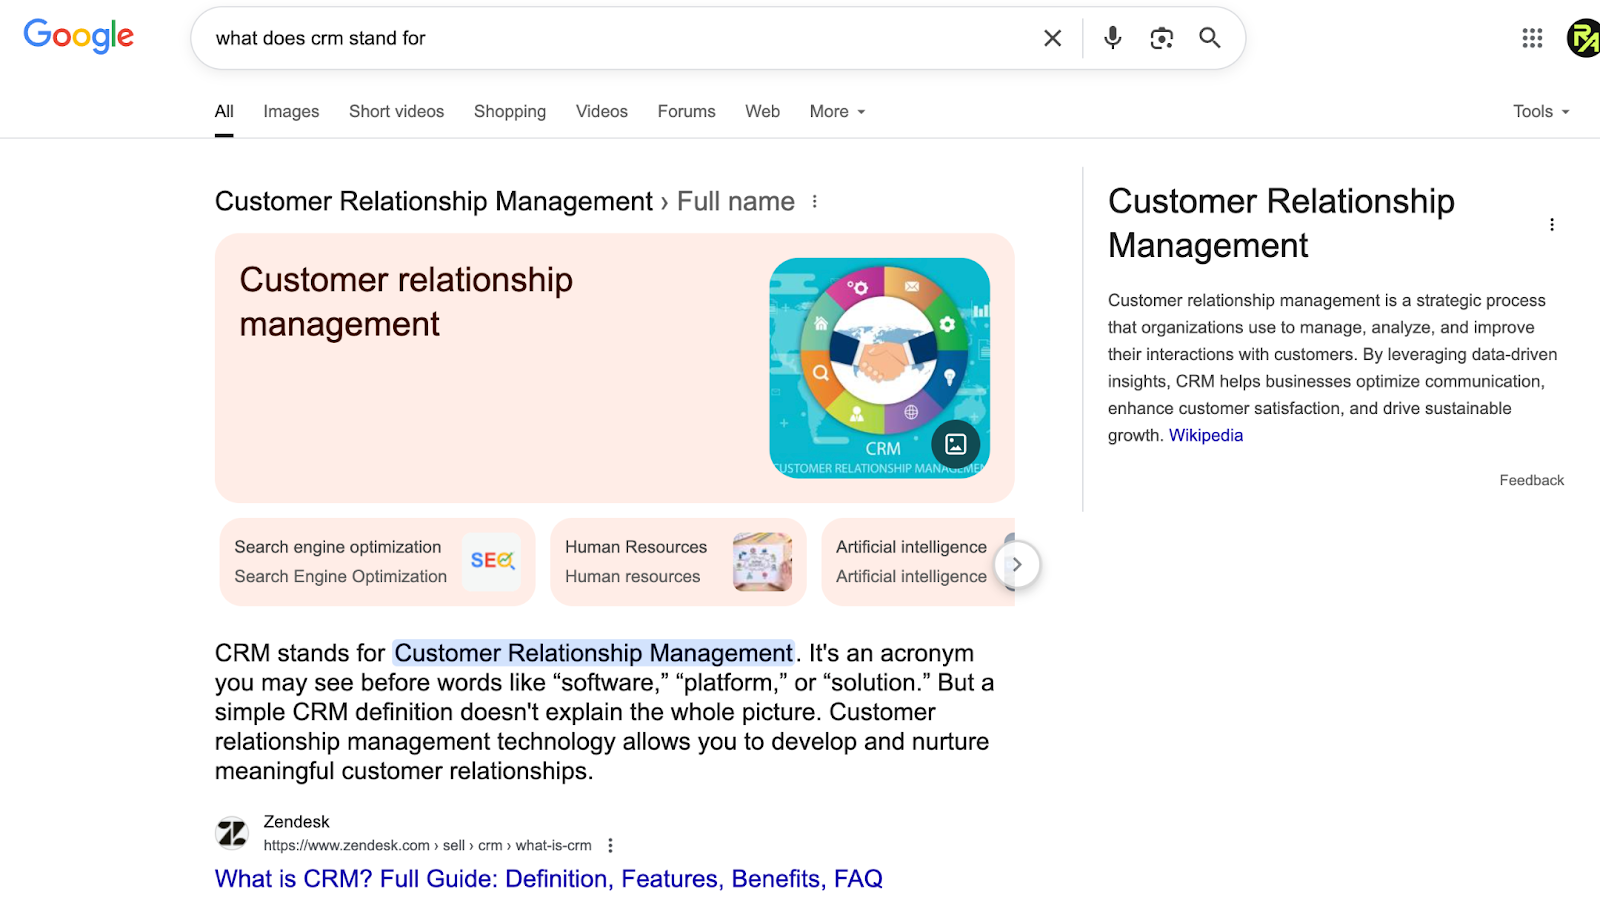
Task: Open What is CRM? Full Guide result
Action: (x=549, y=878)
